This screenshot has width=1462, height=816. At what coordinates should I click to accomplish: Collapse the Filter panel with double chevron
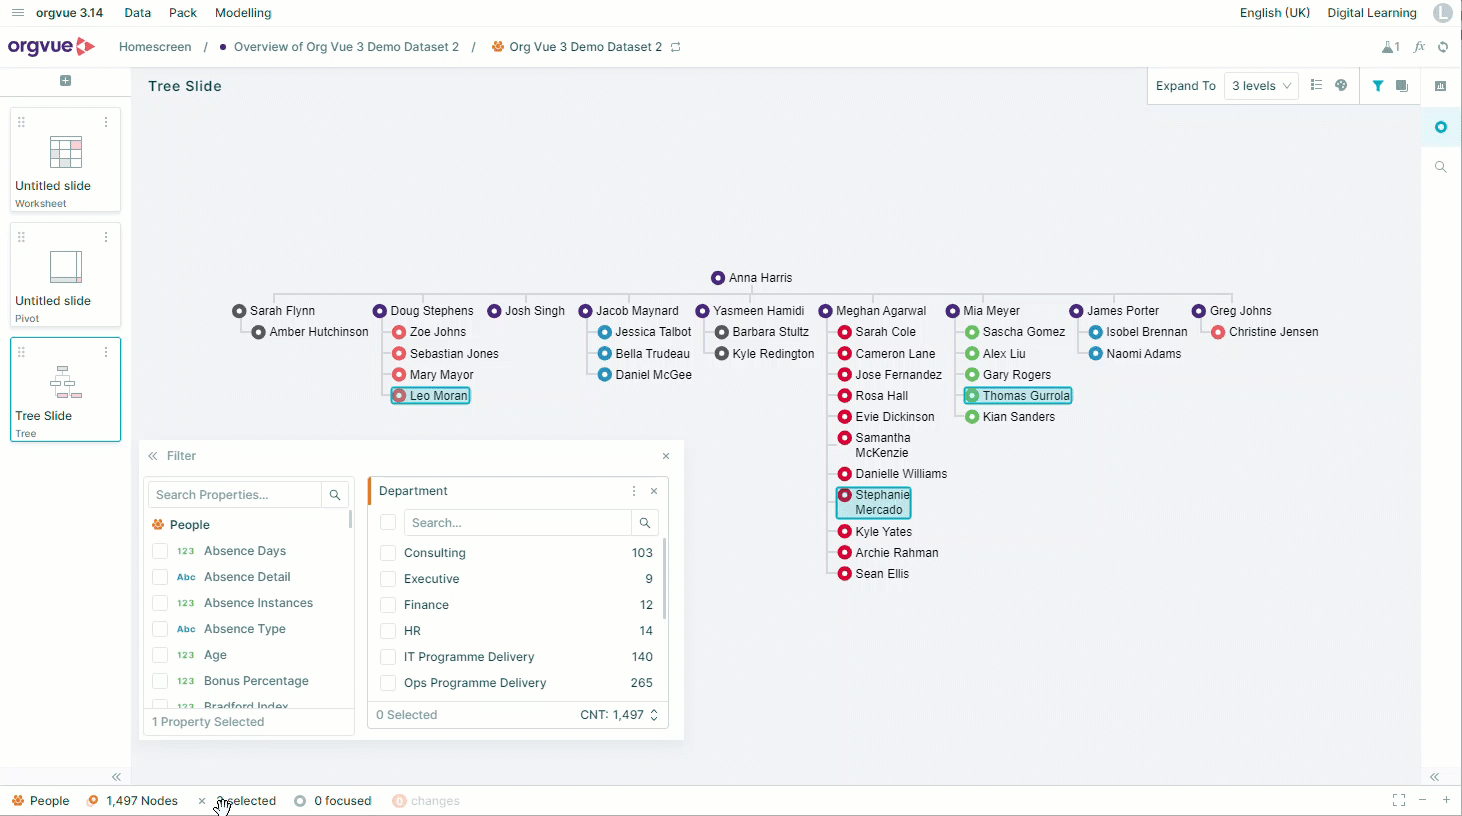tap(153, 456)
